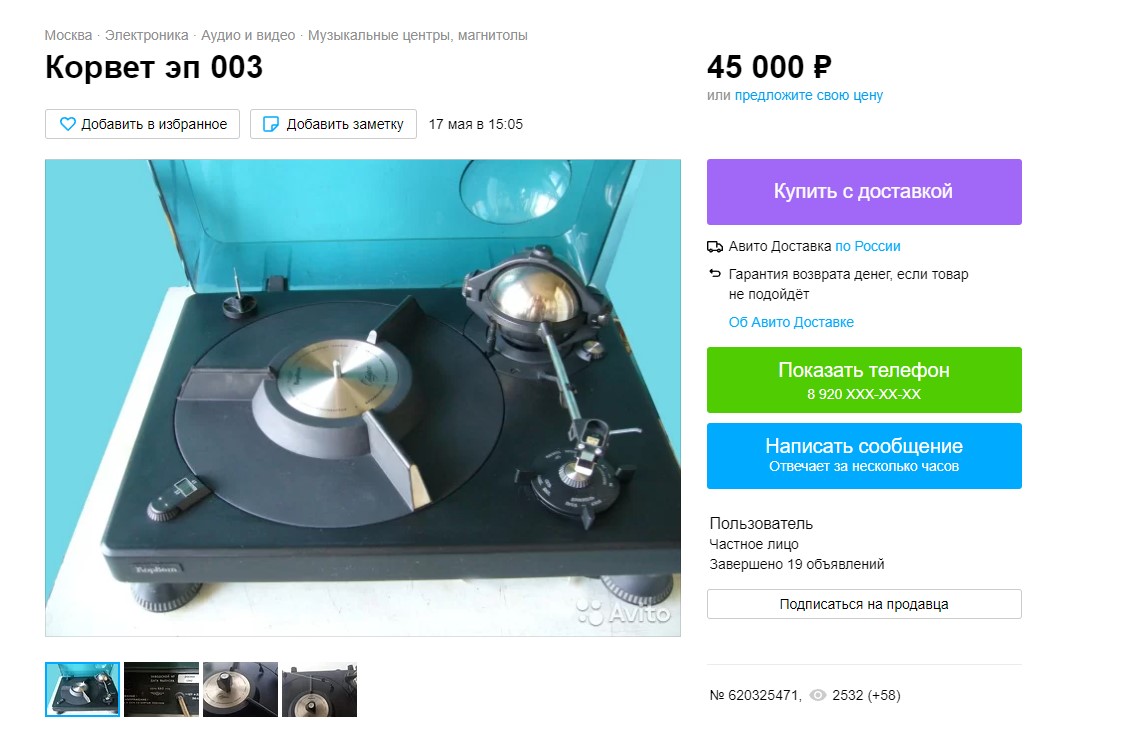Click the Avito watermark logo on photo
1148x755 pixels.
(624, 611)
